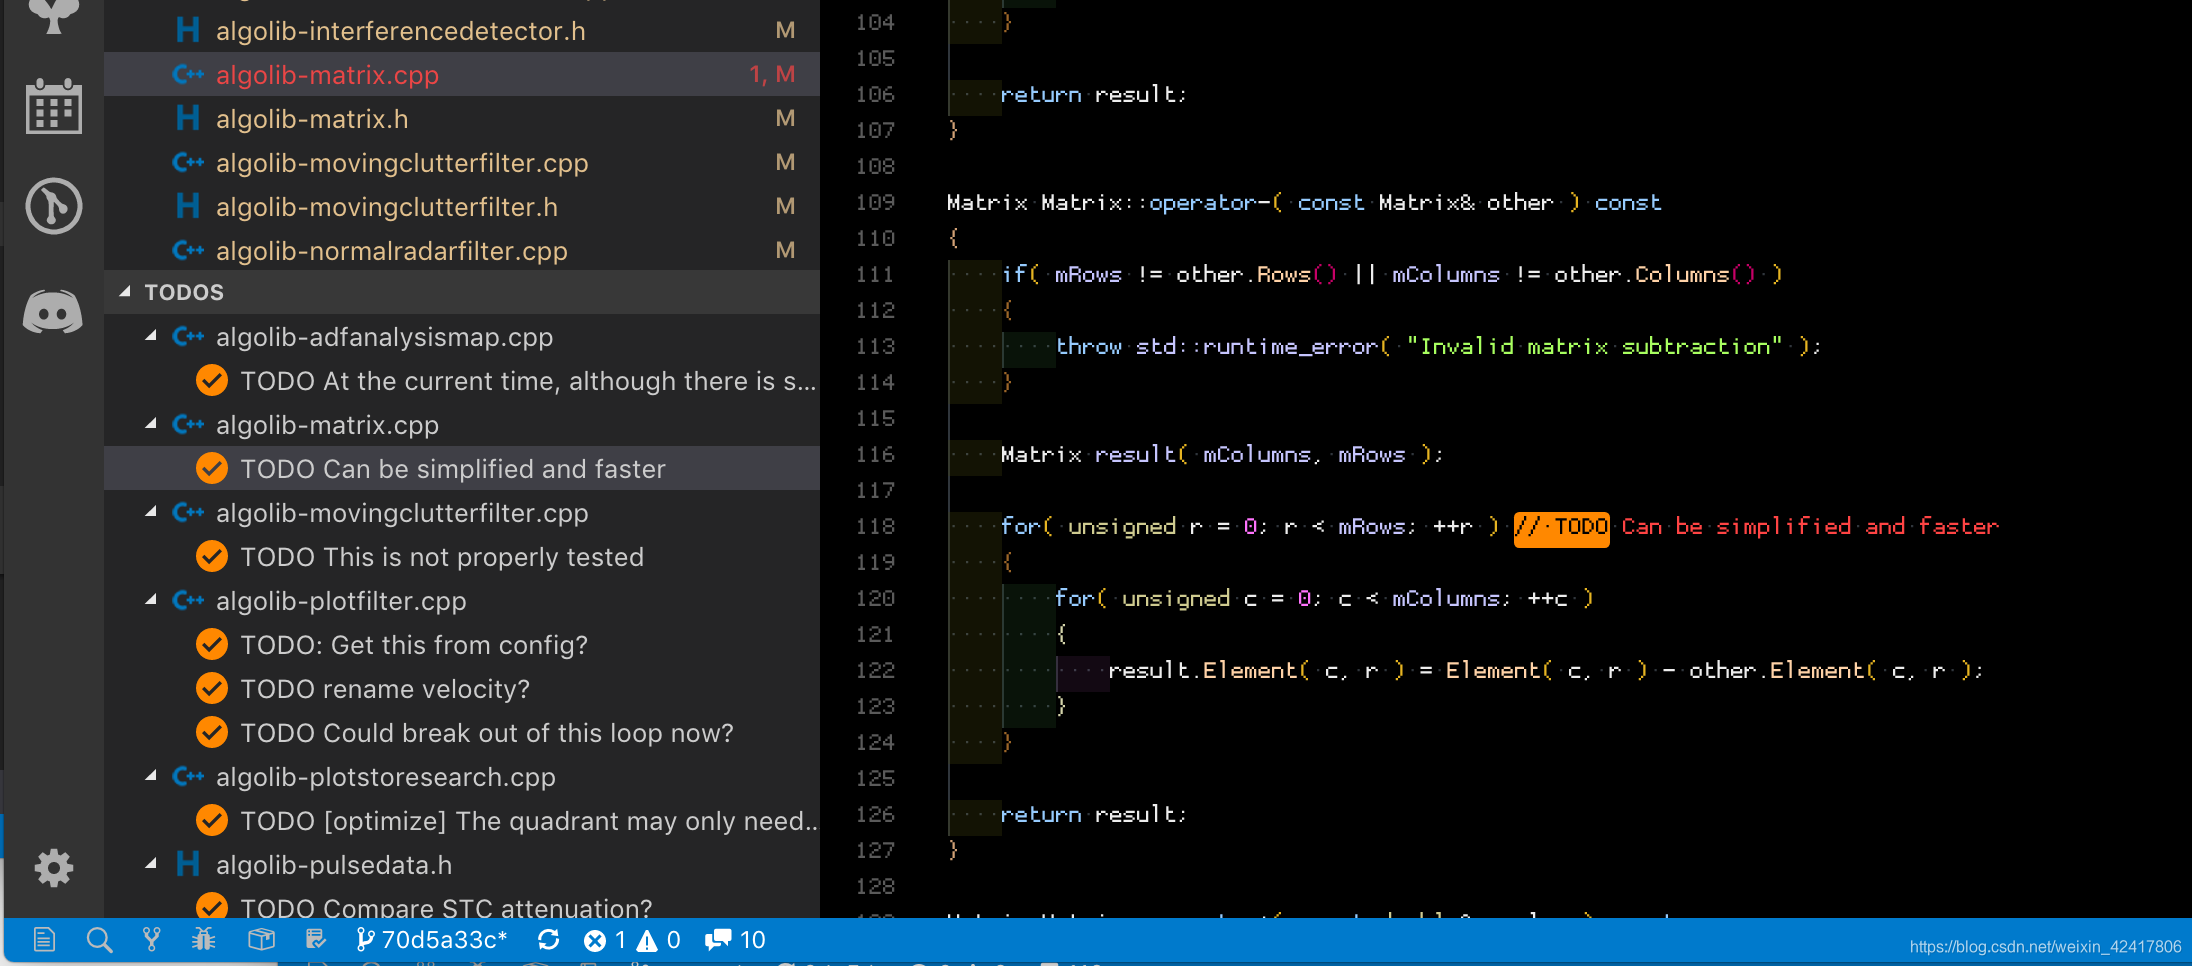The width and height of the screenshot is (2192, 966).
Task: Click the sync changes icon in status bar
Action: point(548,940)
